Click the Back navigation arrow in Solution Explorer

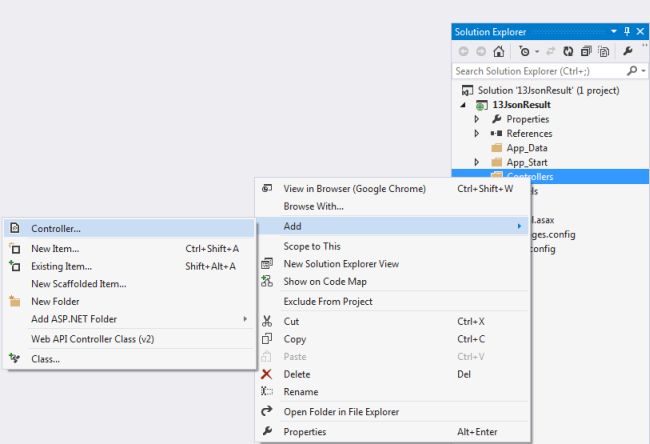[x=463, y=51]
